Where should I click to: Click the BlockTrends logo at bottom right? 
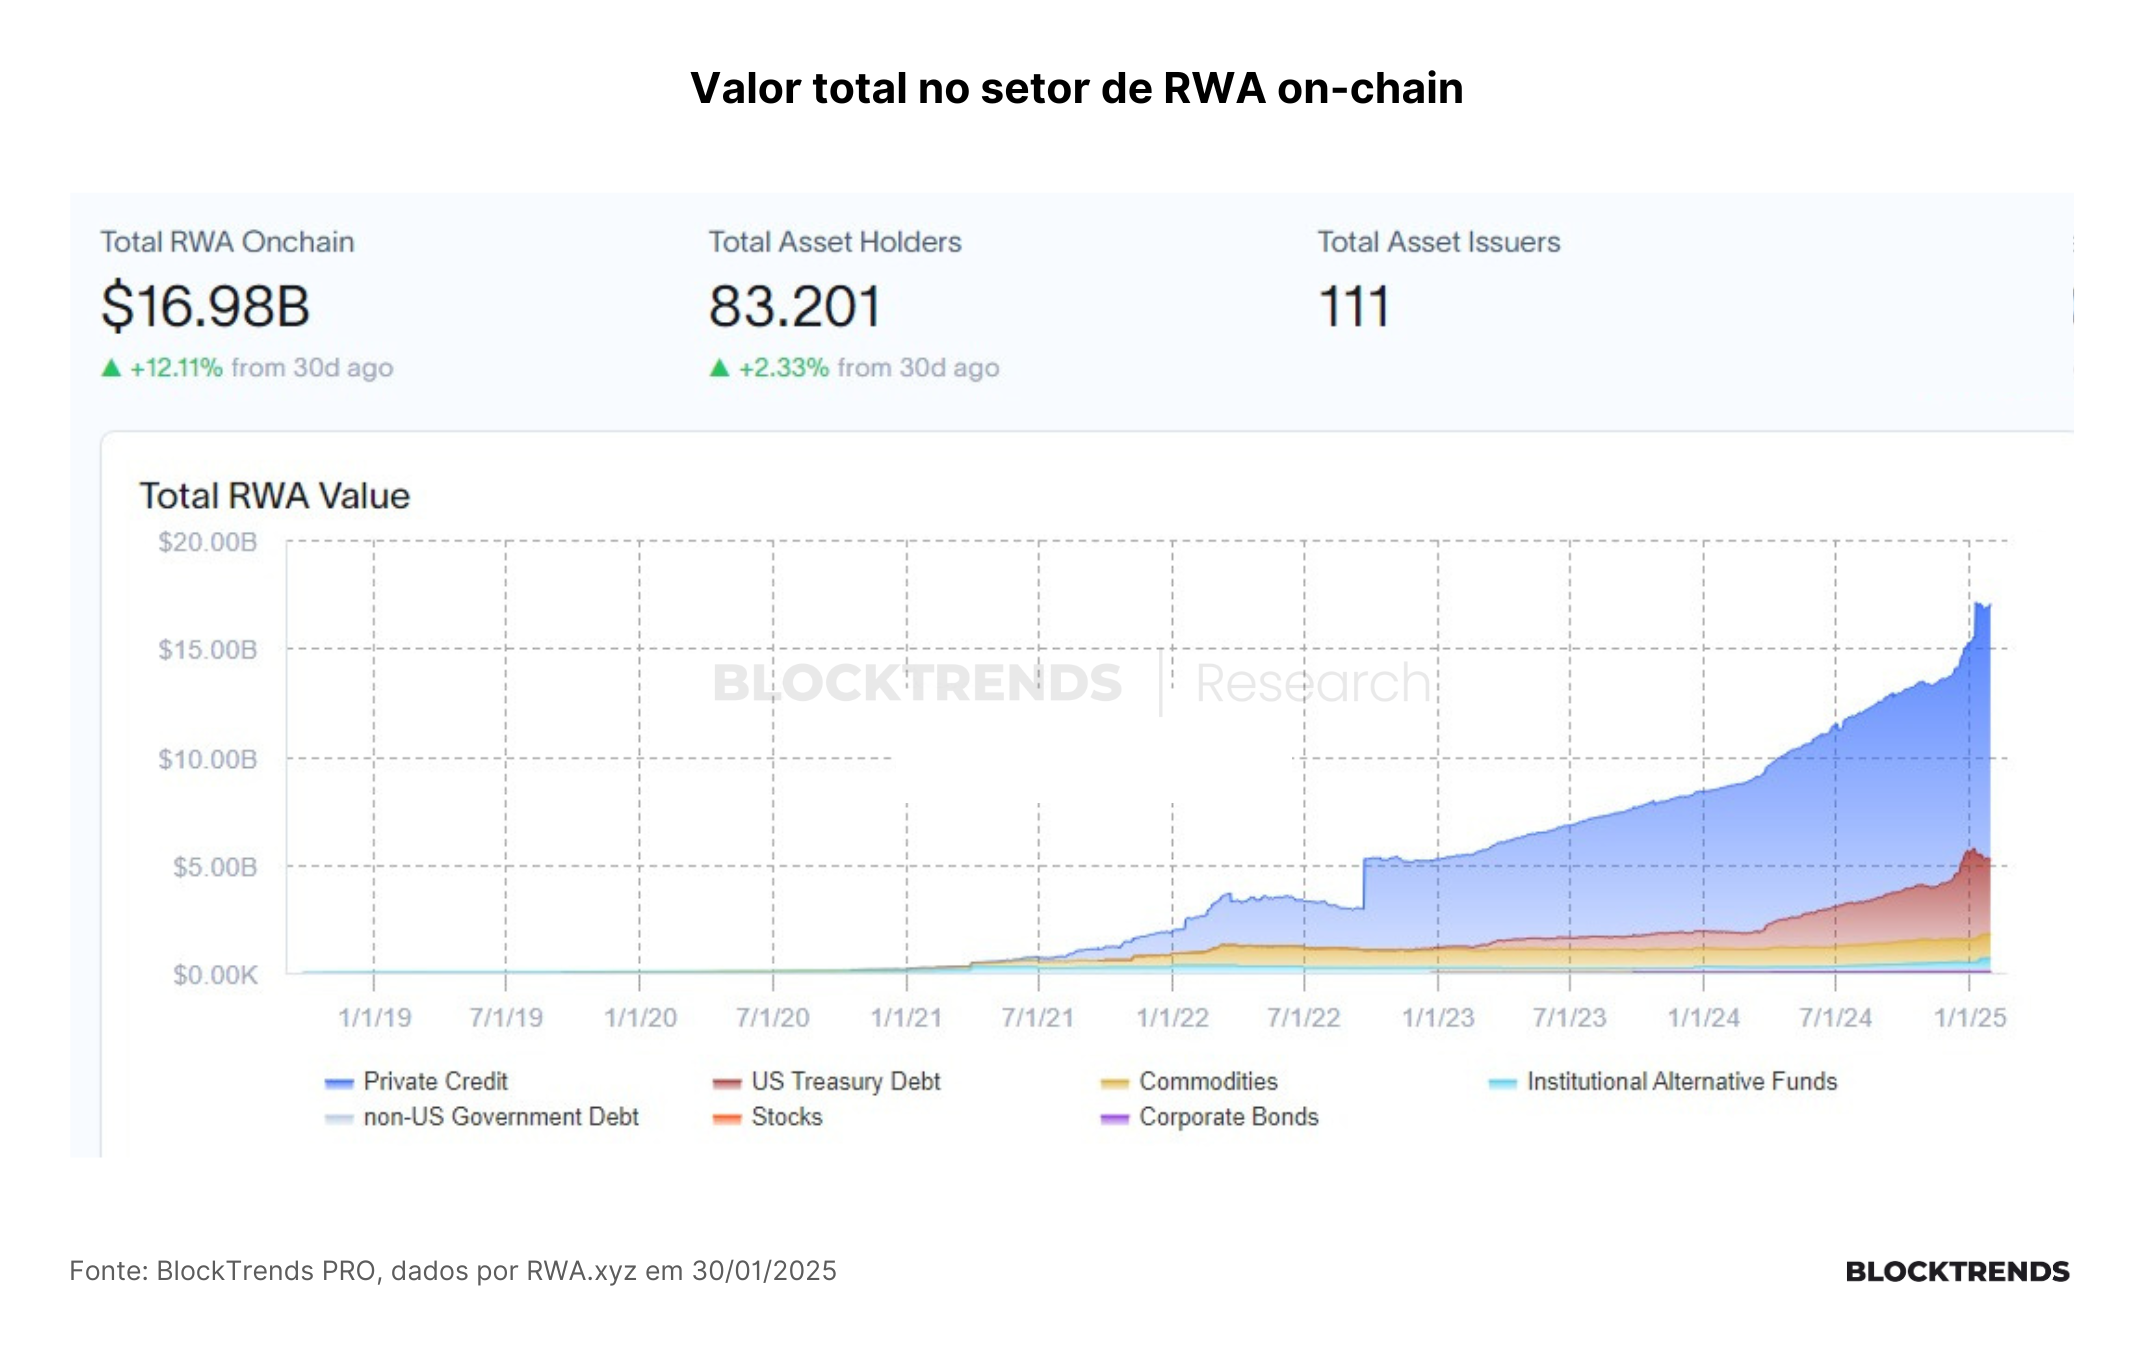(1957, 1271)
